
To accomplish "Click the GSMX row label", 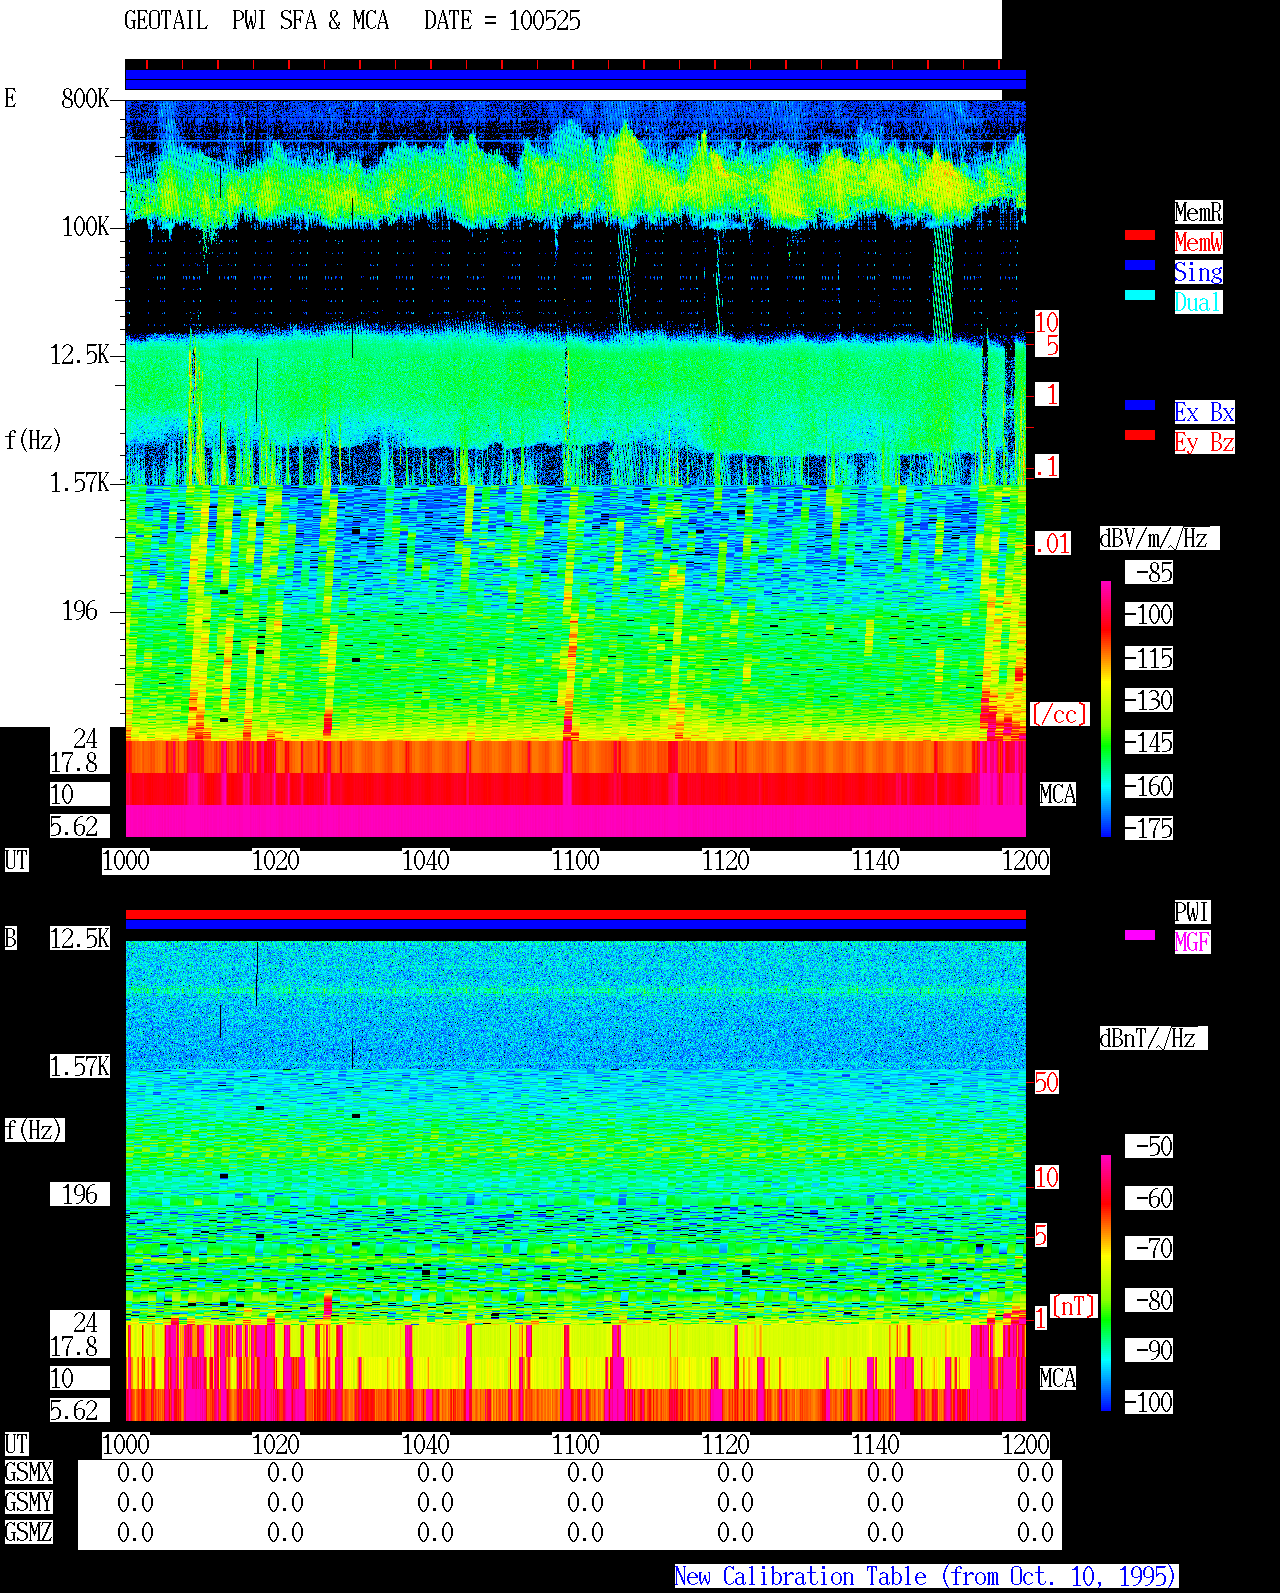I will (28, 1473).
